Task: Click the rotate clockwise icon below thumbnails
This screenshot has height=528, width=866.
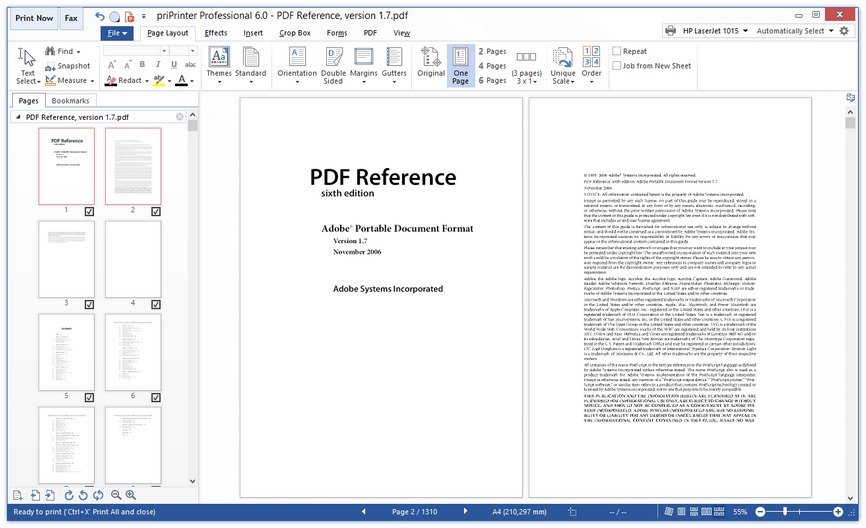Action: click(x=68, y=495)
